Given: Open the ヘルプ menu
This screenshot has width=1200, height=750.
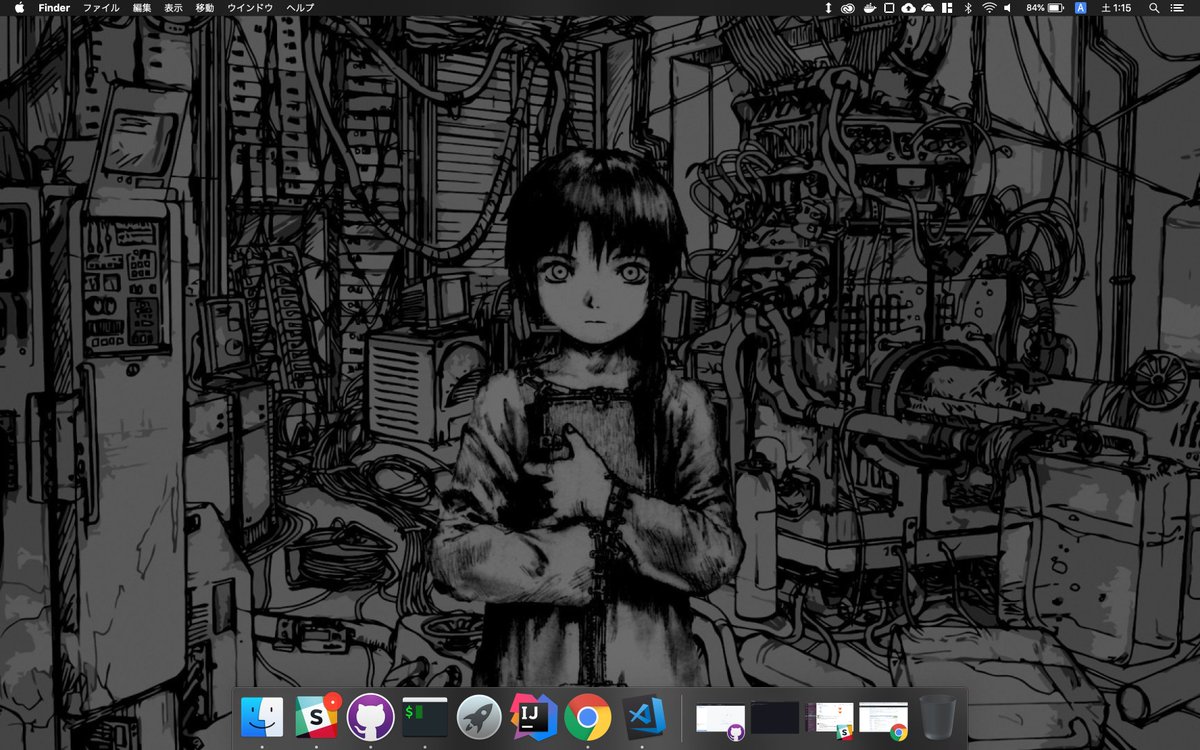Looking at the screenshot, I should click(x=300, y=8).
